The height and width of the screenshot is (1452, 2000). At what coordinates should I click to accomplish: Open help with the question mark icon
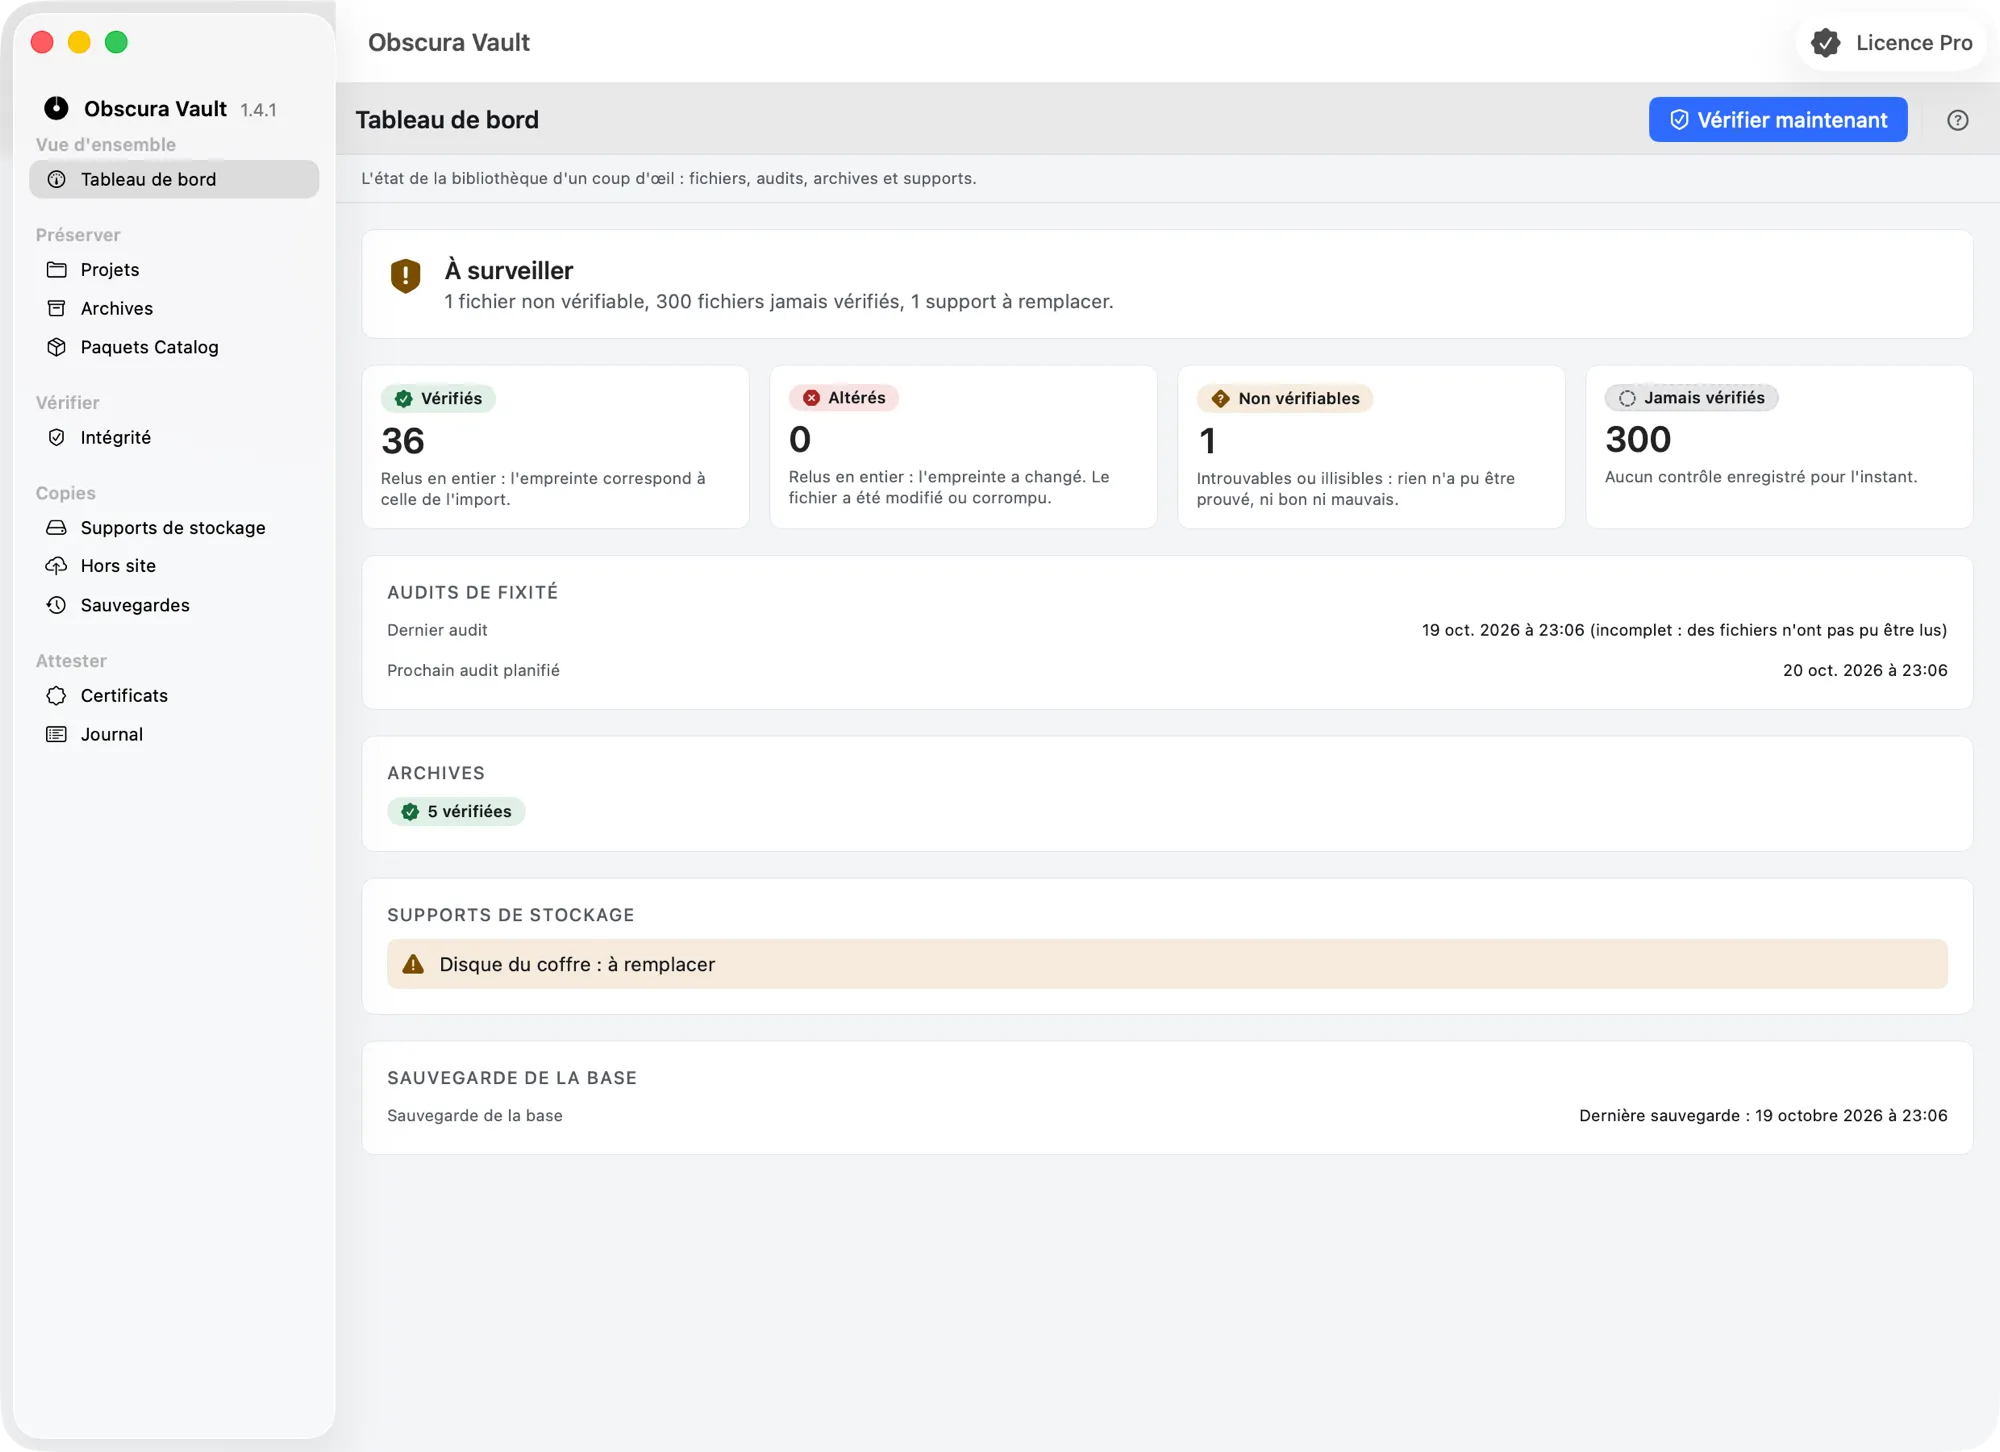pos(1957,120)
